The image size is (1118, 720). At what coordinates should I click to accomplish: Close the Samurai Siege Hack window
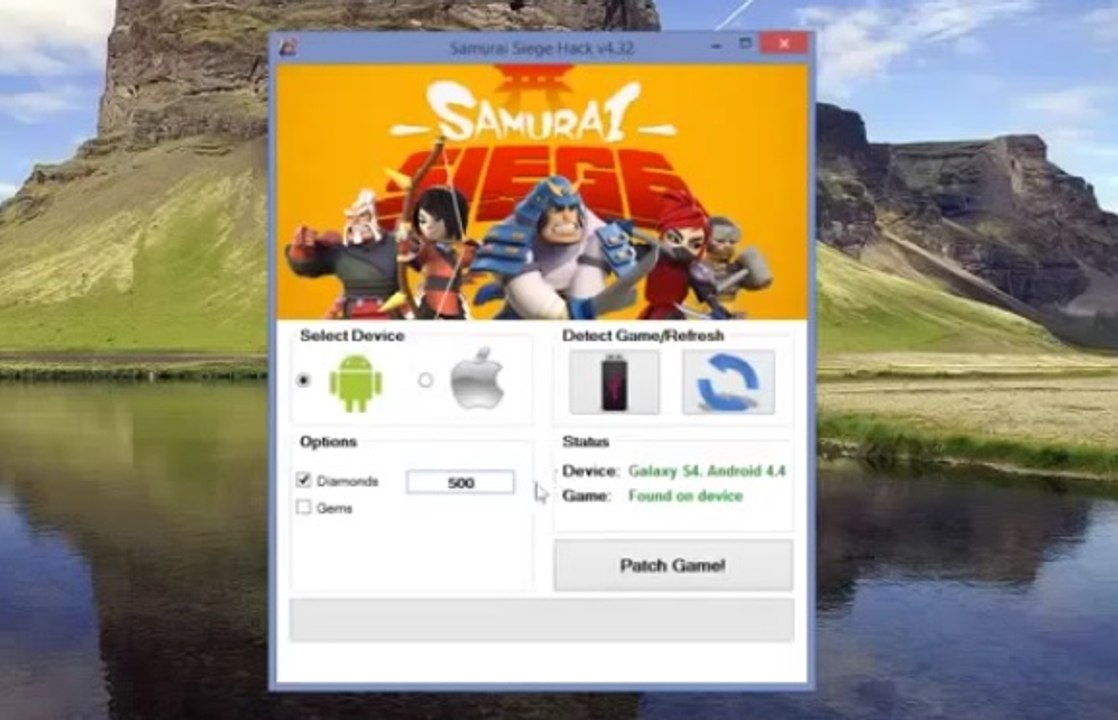784,44
